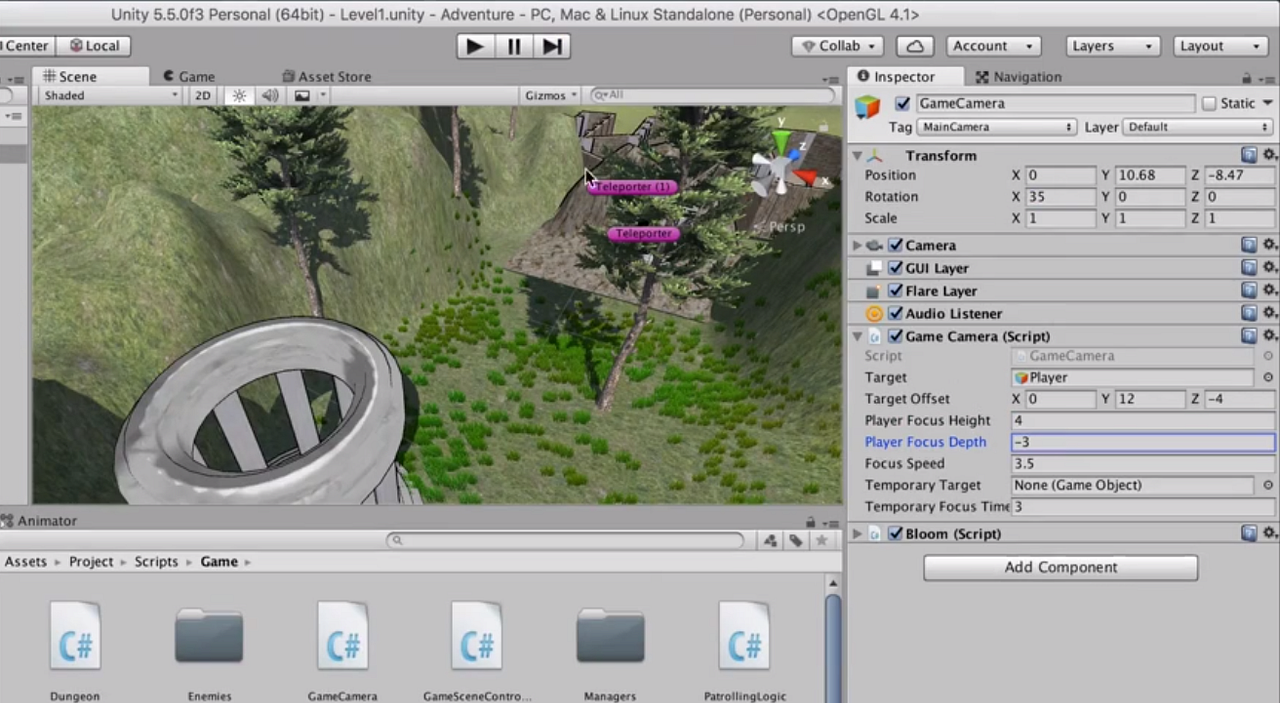This screenshot has height=703, width=1280.
Task: Uncheck the GUI Layer component
Action: click(895, 268)
